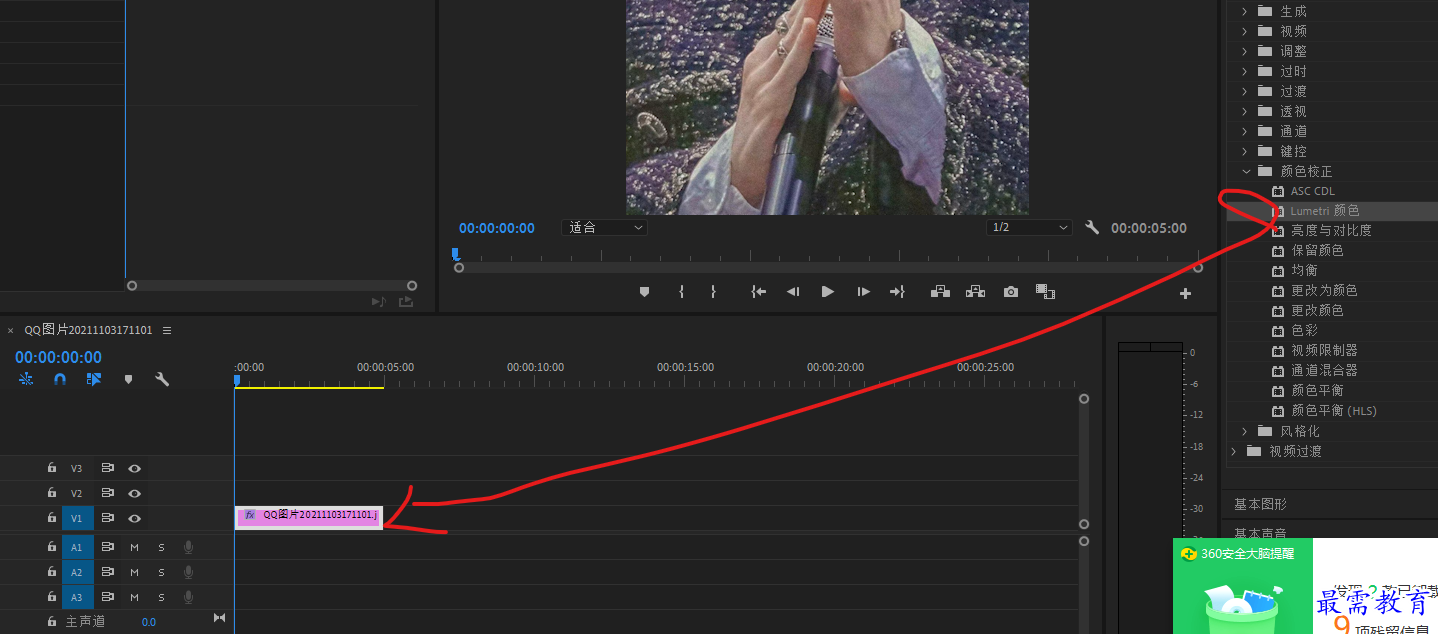Click the Program monitor scrub bar playhead
1438x634 pixels.
[455, 255]
